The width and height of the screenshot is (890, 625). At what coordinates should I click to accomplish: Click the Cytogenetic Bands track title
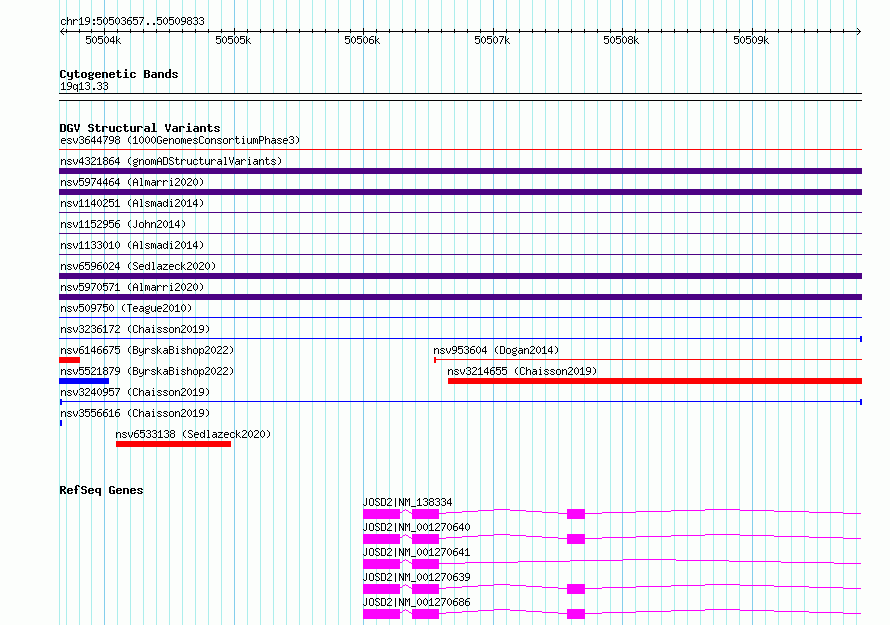click(119, 74)
